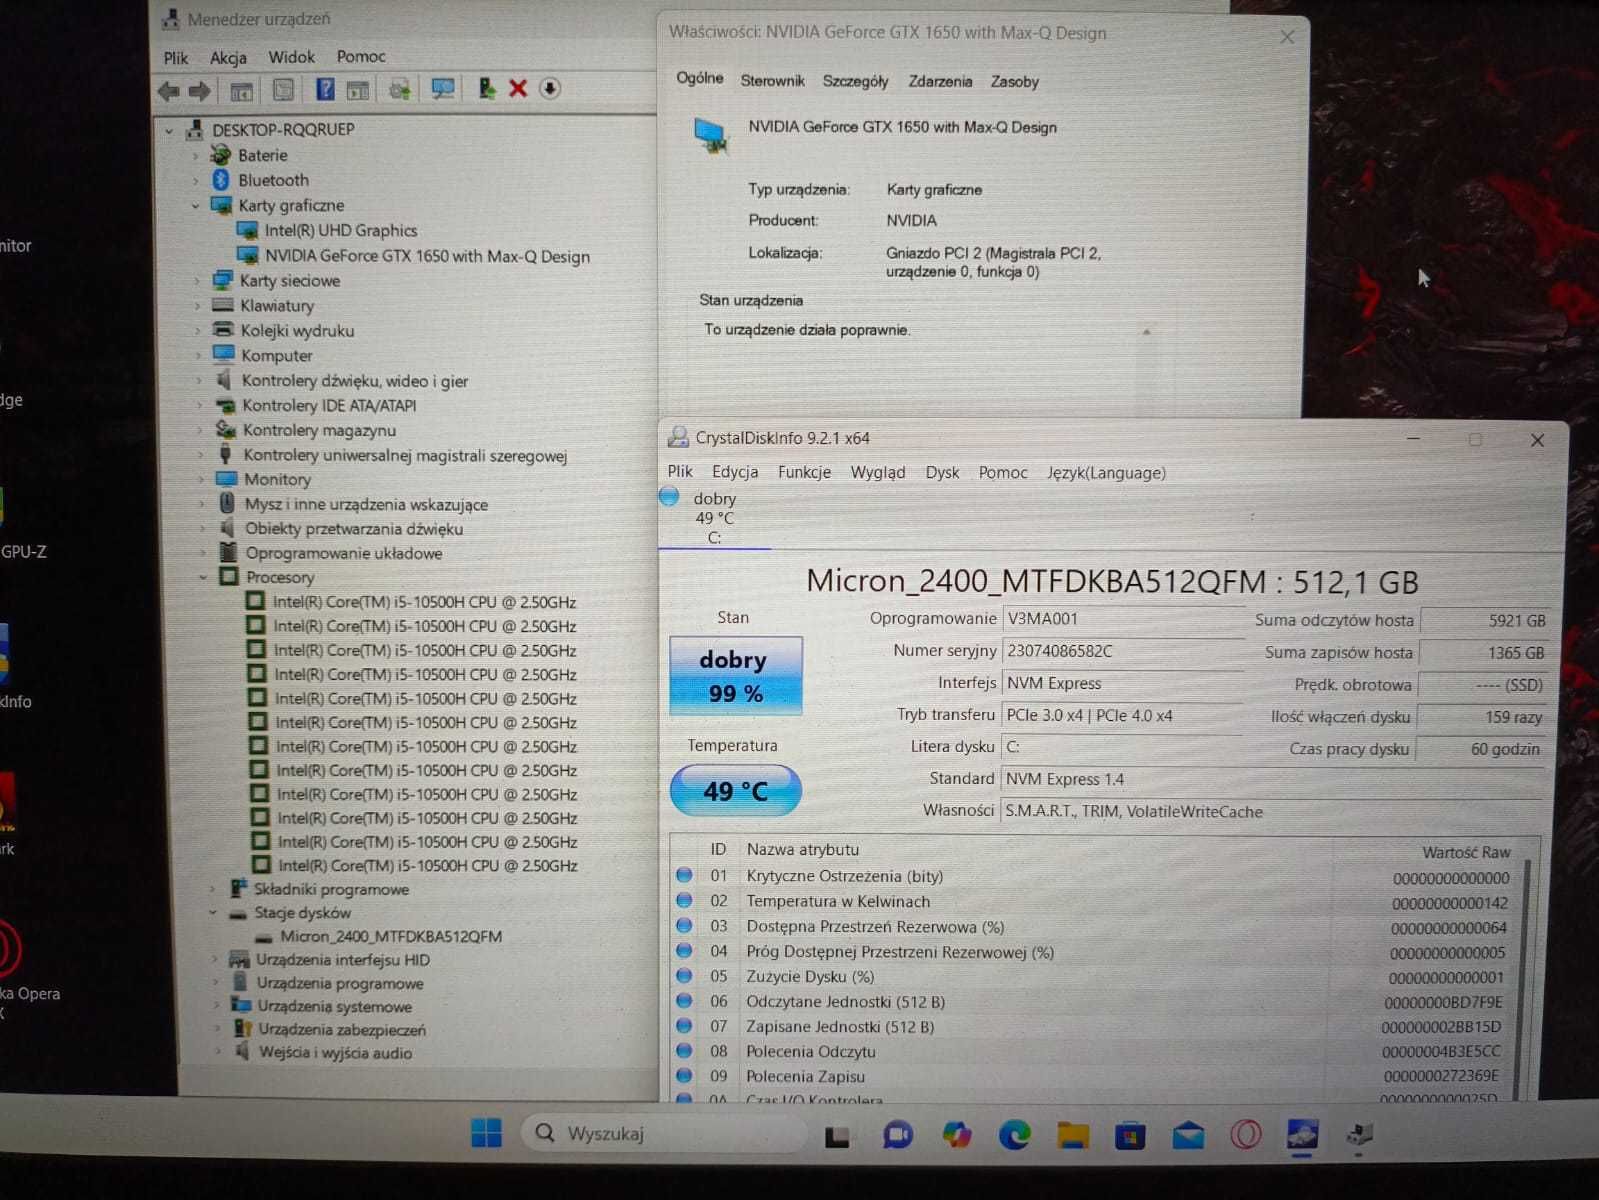Click the Device Manager taskbar icon
Screen dimensions: 1599x1200
[x=1360, y=1134]
